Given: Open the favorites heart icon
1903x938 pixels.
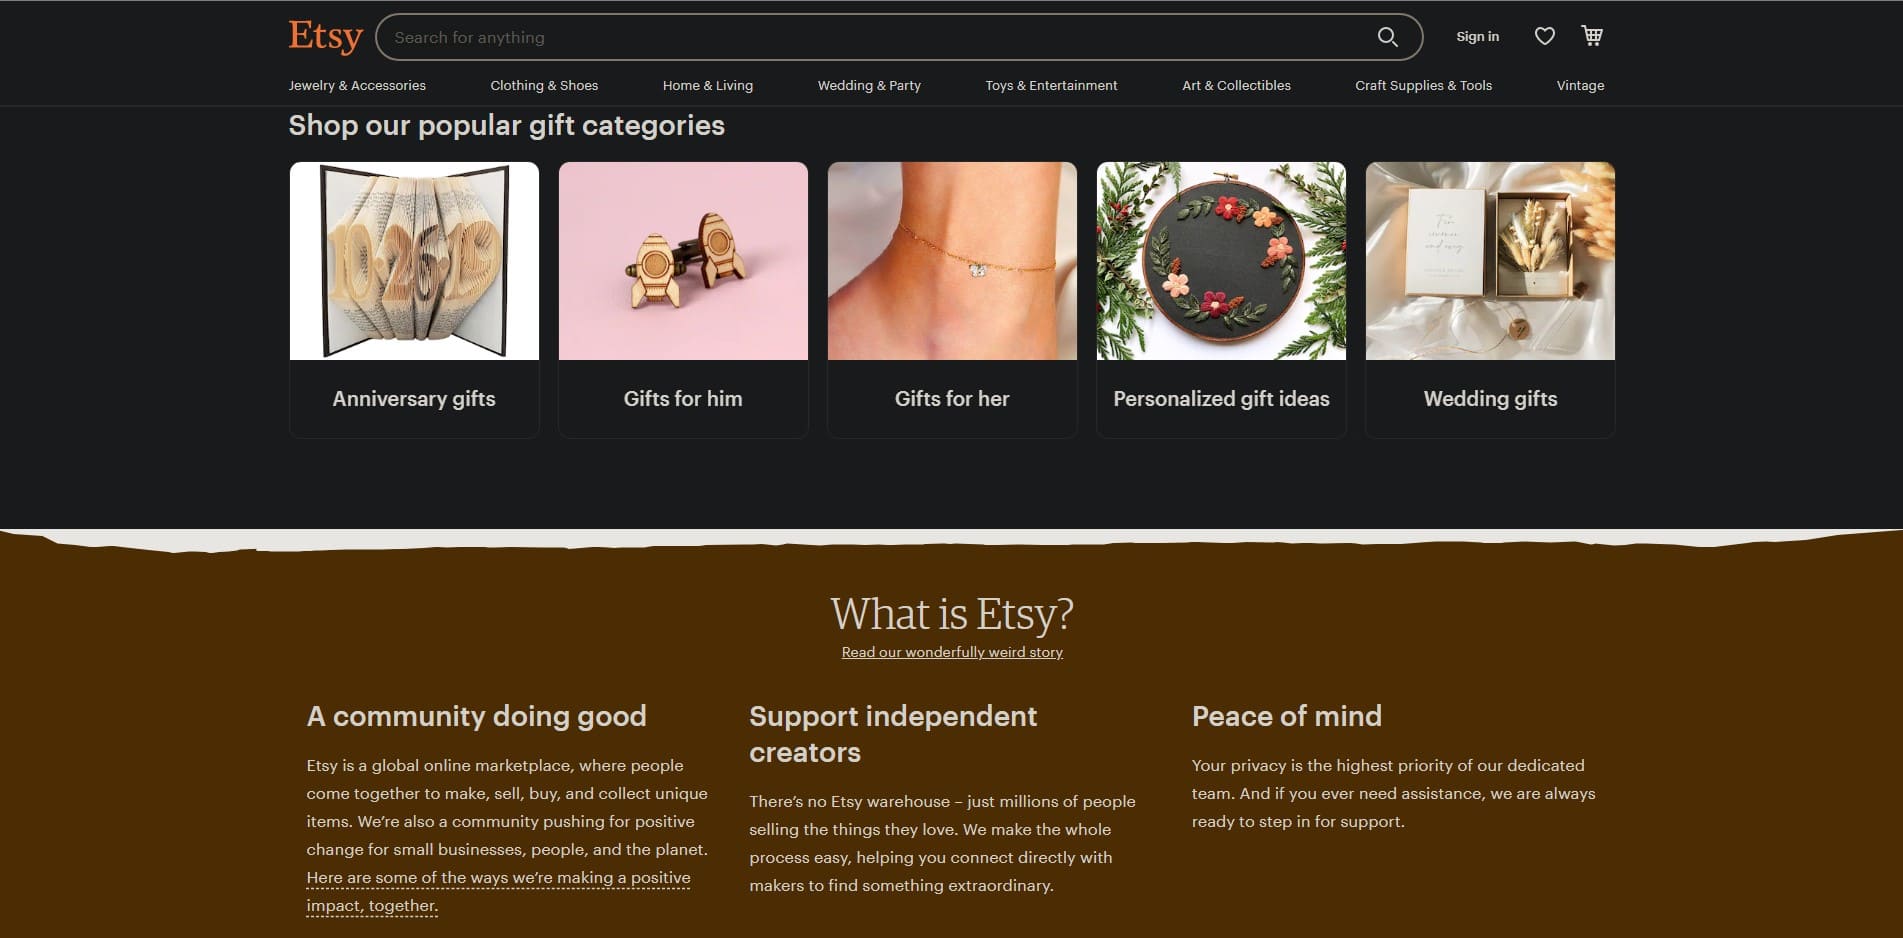Looking at the screenshot, I should point(1544,37).
